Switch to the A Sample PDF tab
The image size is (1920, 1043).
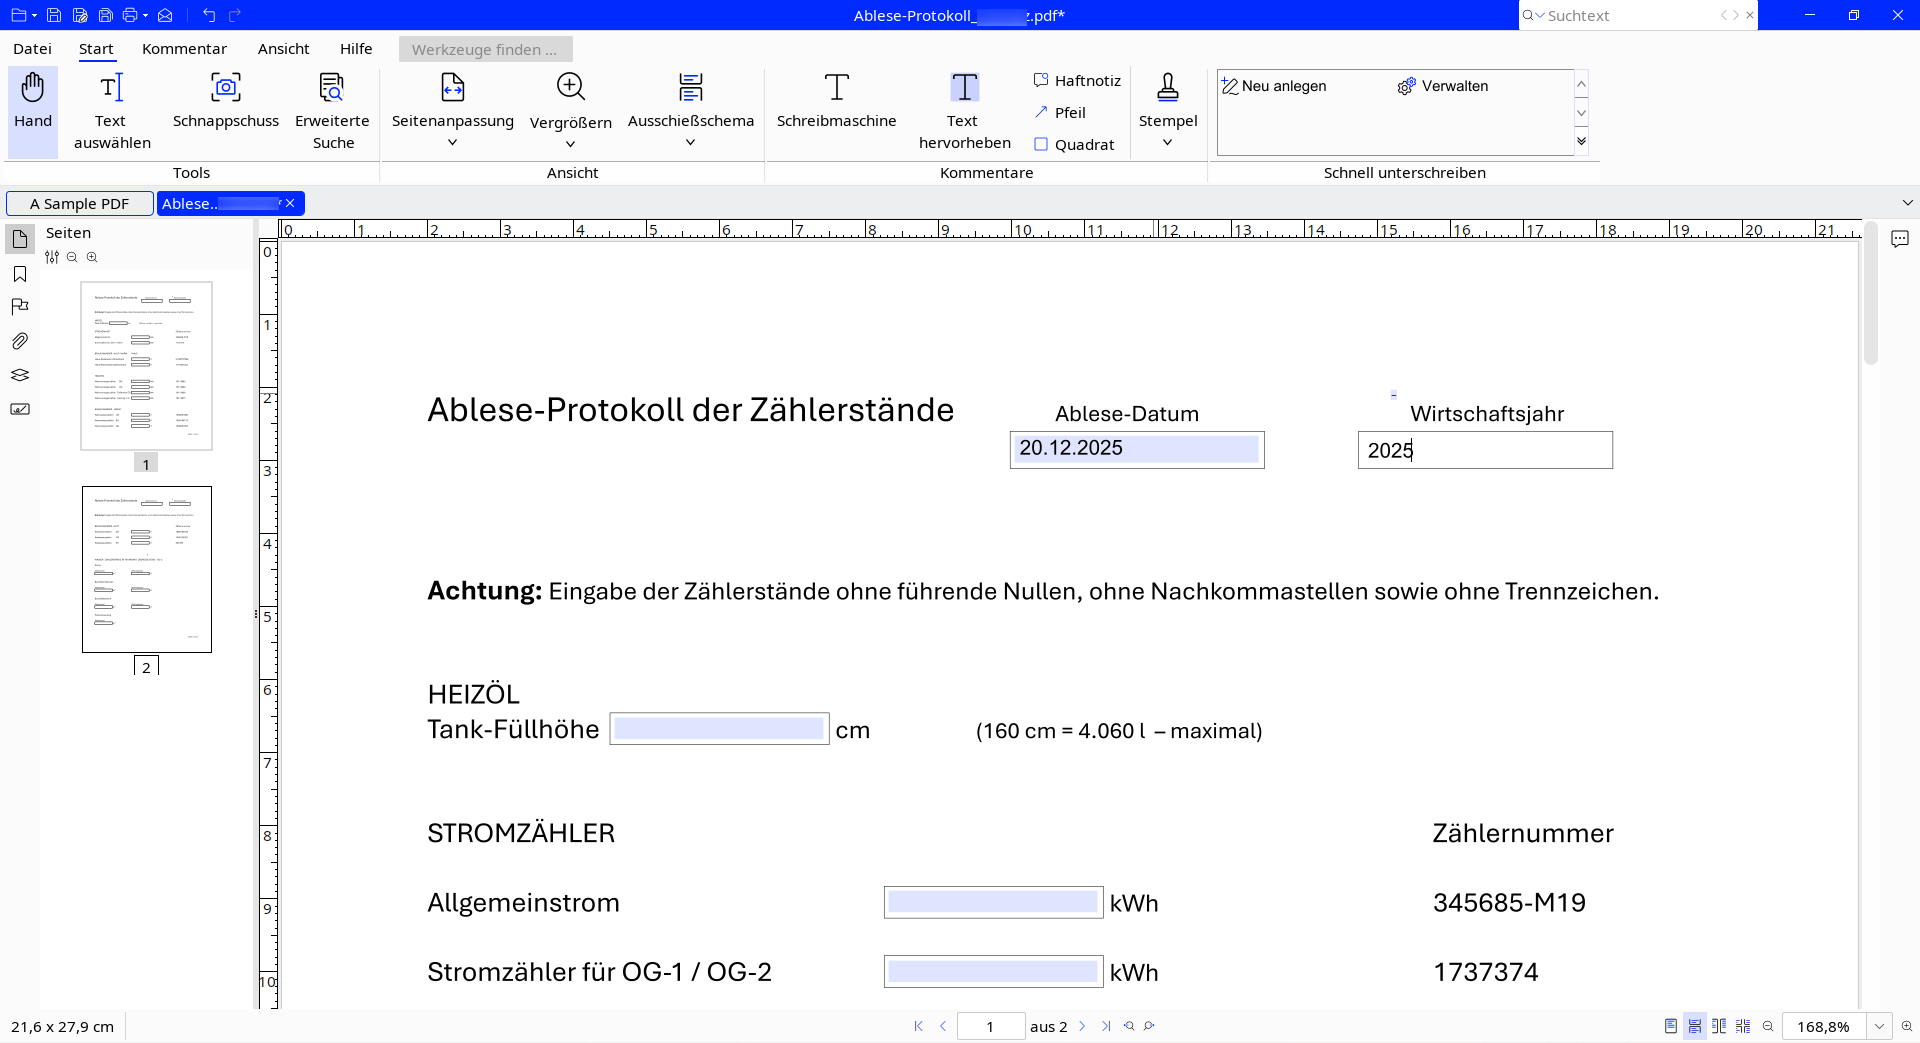click(80, 204)
